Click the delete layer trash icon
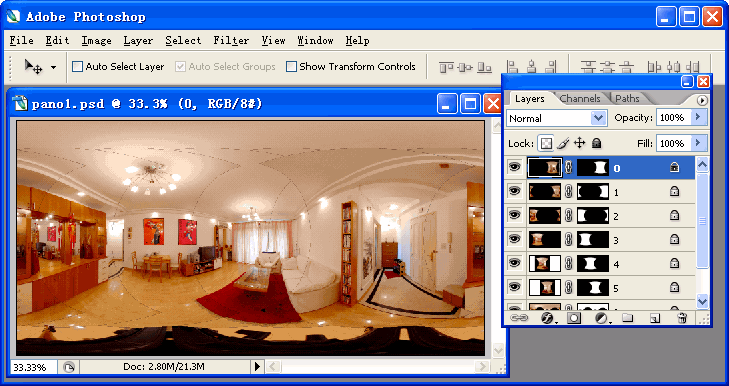The height and width of the screenshot is (386, 729). (x=682, y=318)
